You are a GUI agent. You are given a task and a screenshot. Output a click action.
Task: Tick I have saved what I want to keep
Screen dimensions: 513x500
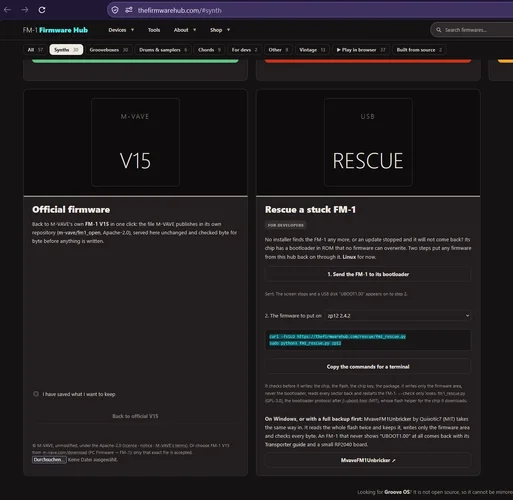tap(36, 394)
